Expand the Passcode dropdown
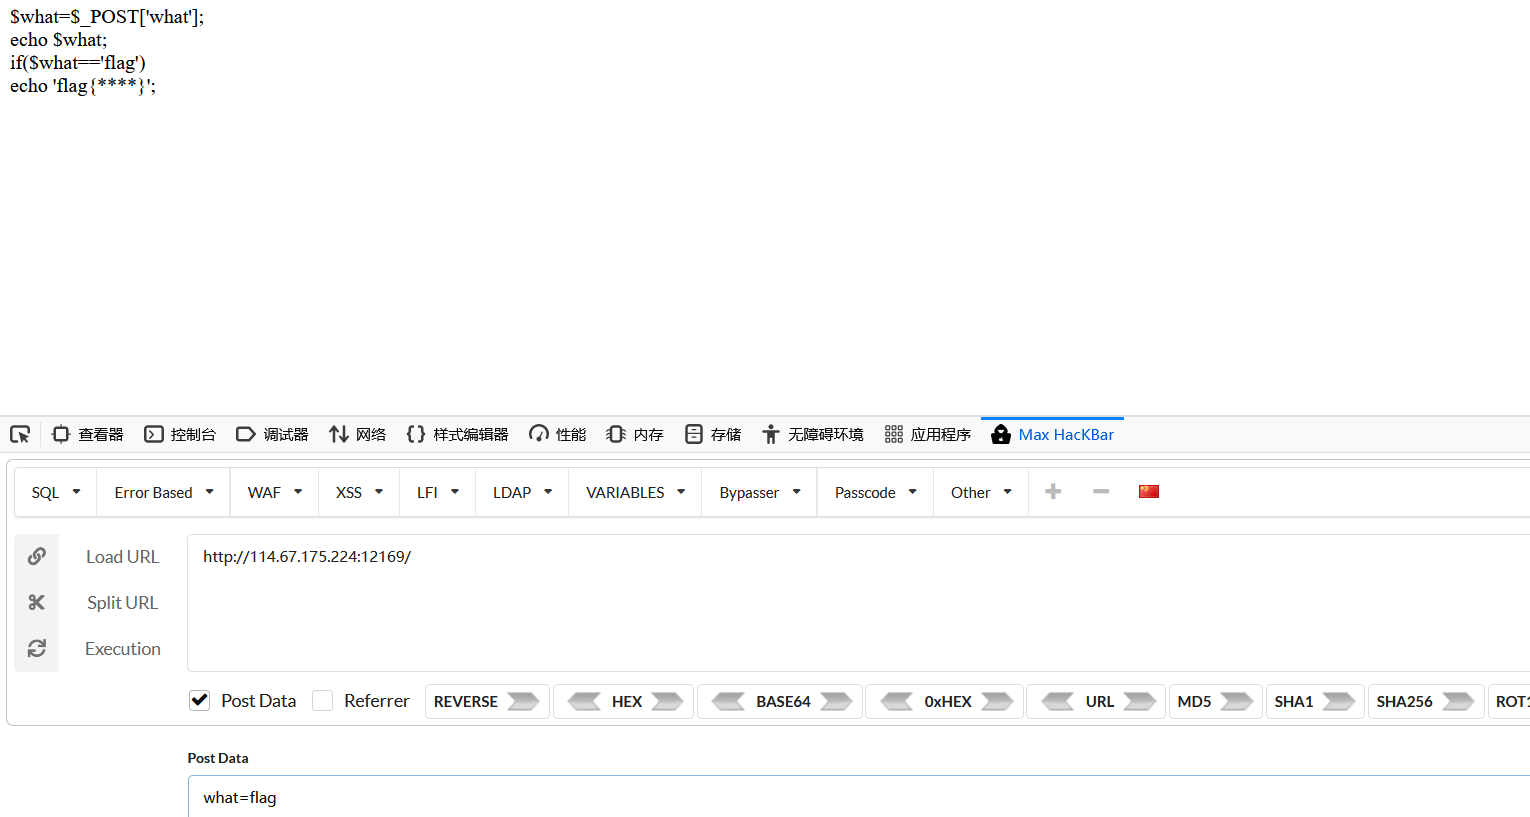 876,492
